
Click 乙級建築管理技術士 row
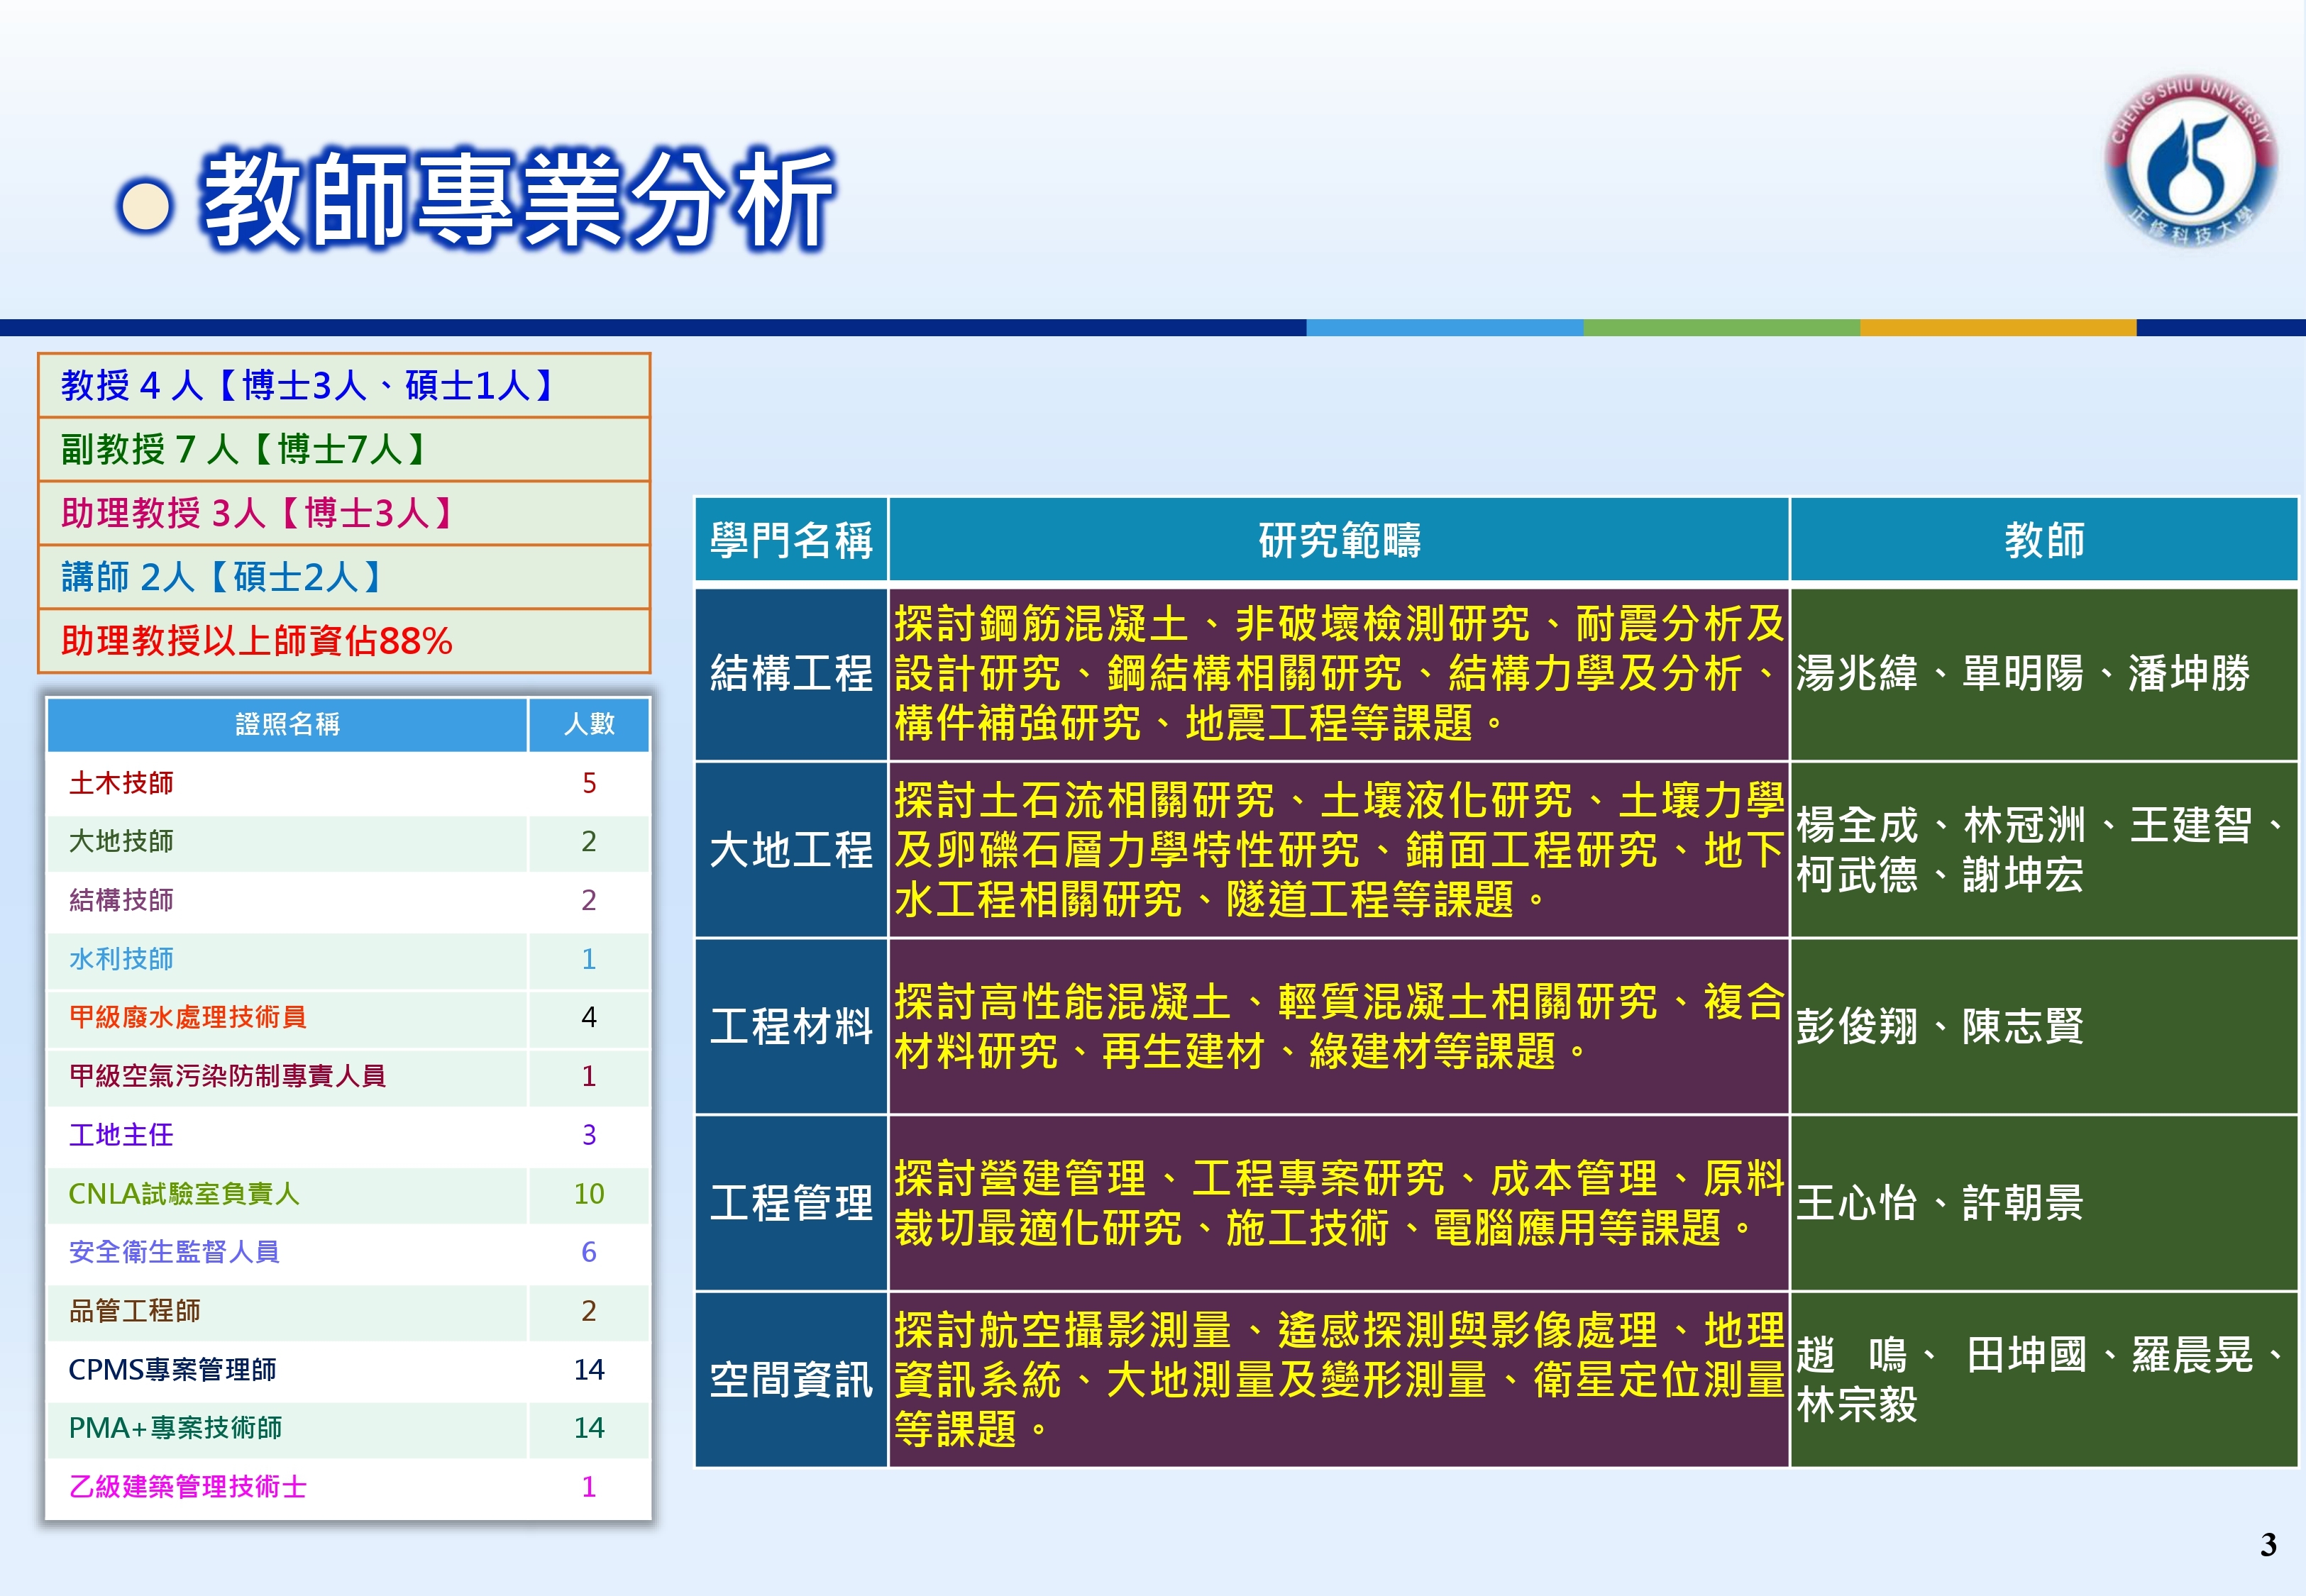pos(187,1486)
